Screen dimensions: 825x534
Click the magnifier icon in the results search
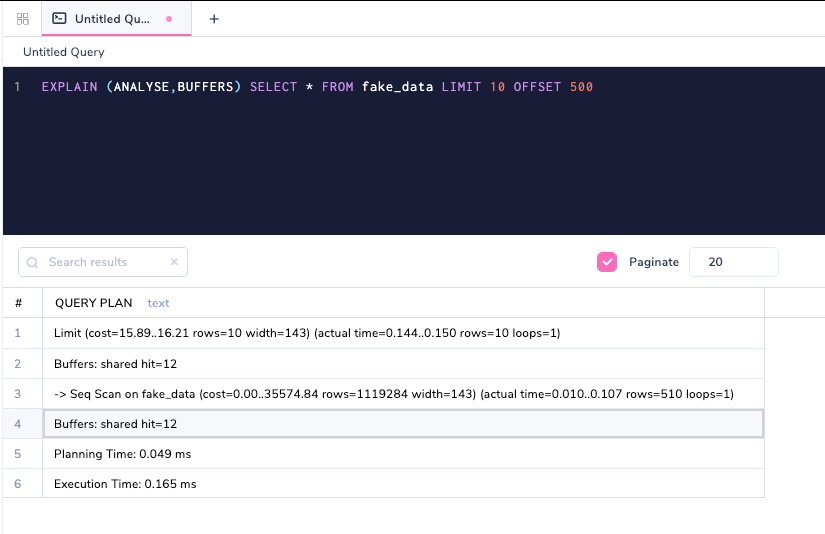(x=32, y=262)
